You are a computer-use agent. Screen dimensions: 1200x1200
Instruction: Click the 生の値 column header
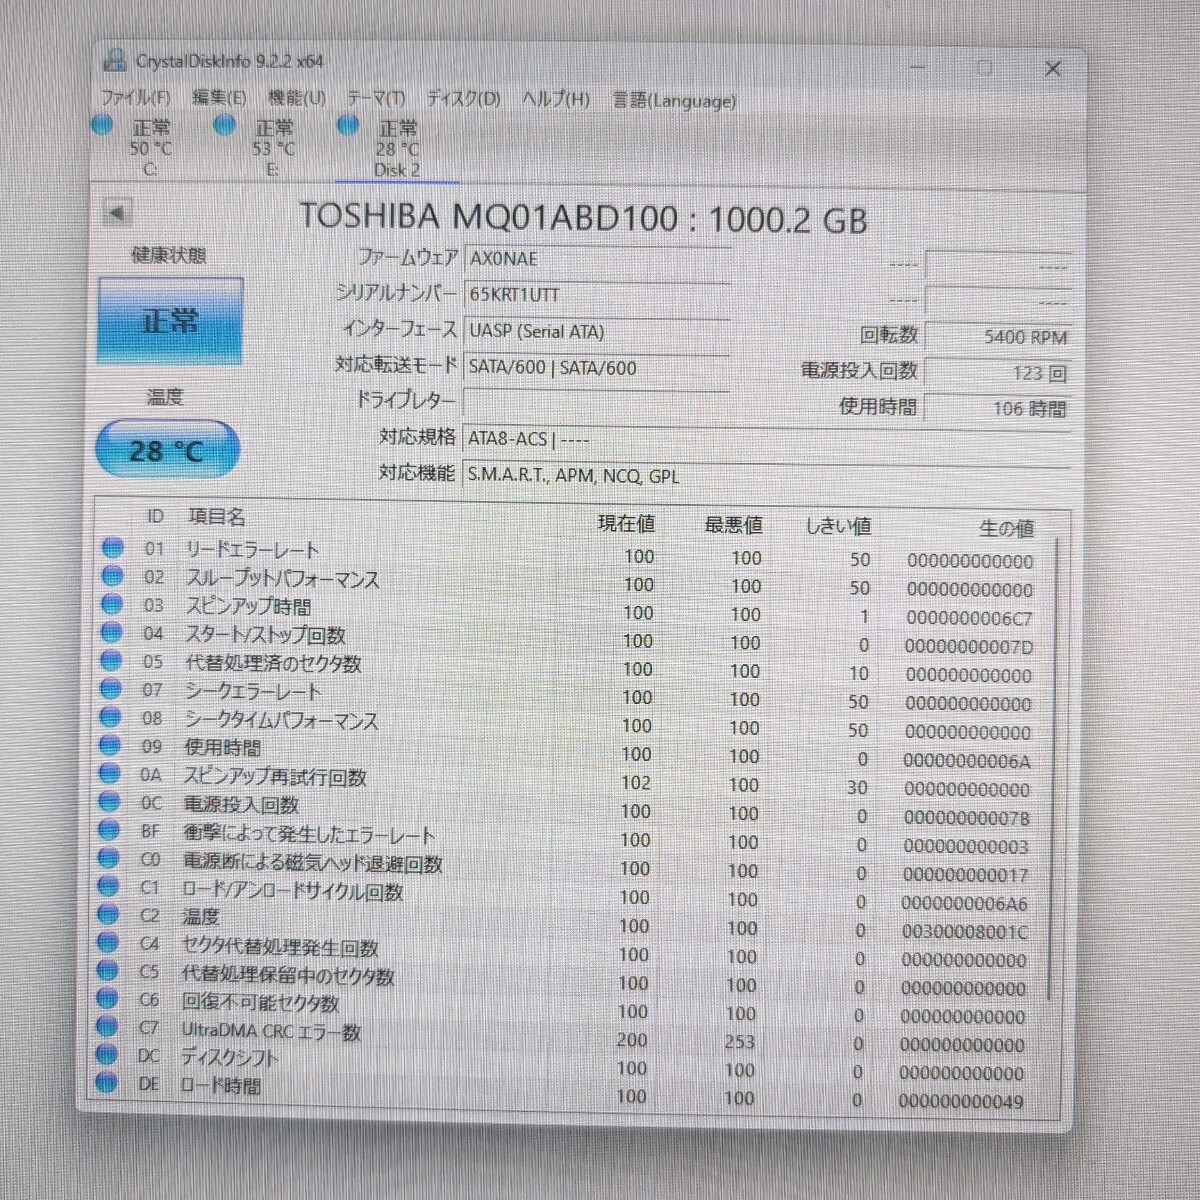click(1006, 528)
